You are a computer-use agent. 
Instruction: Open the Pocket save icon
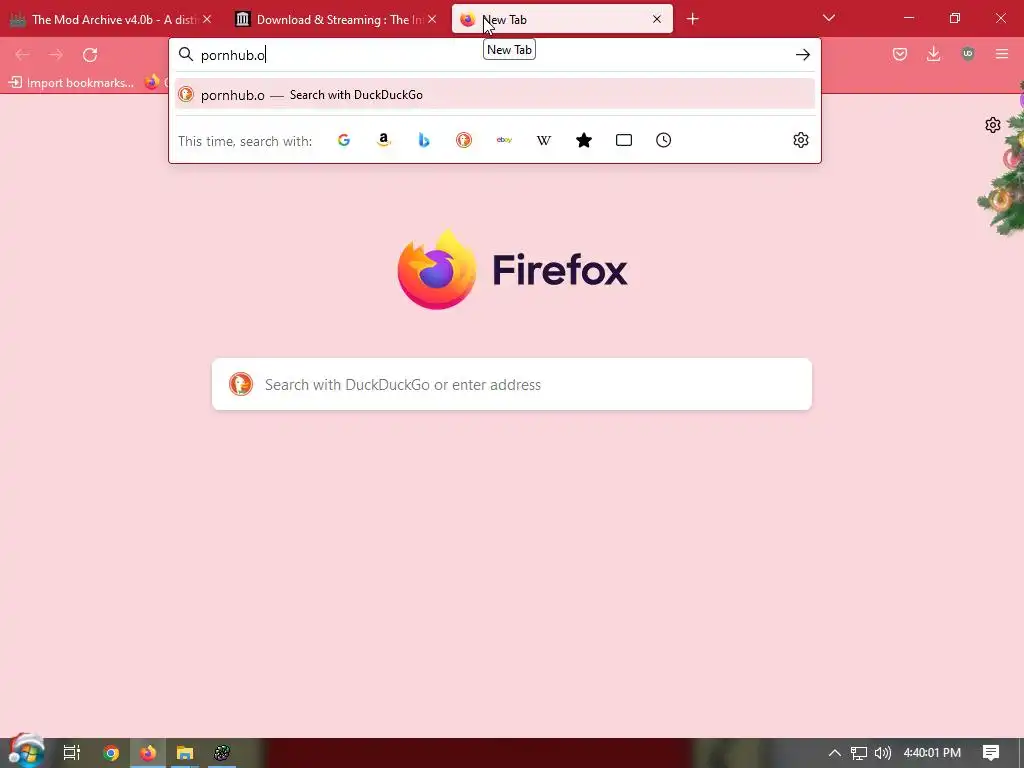click(x=900, y=54)
